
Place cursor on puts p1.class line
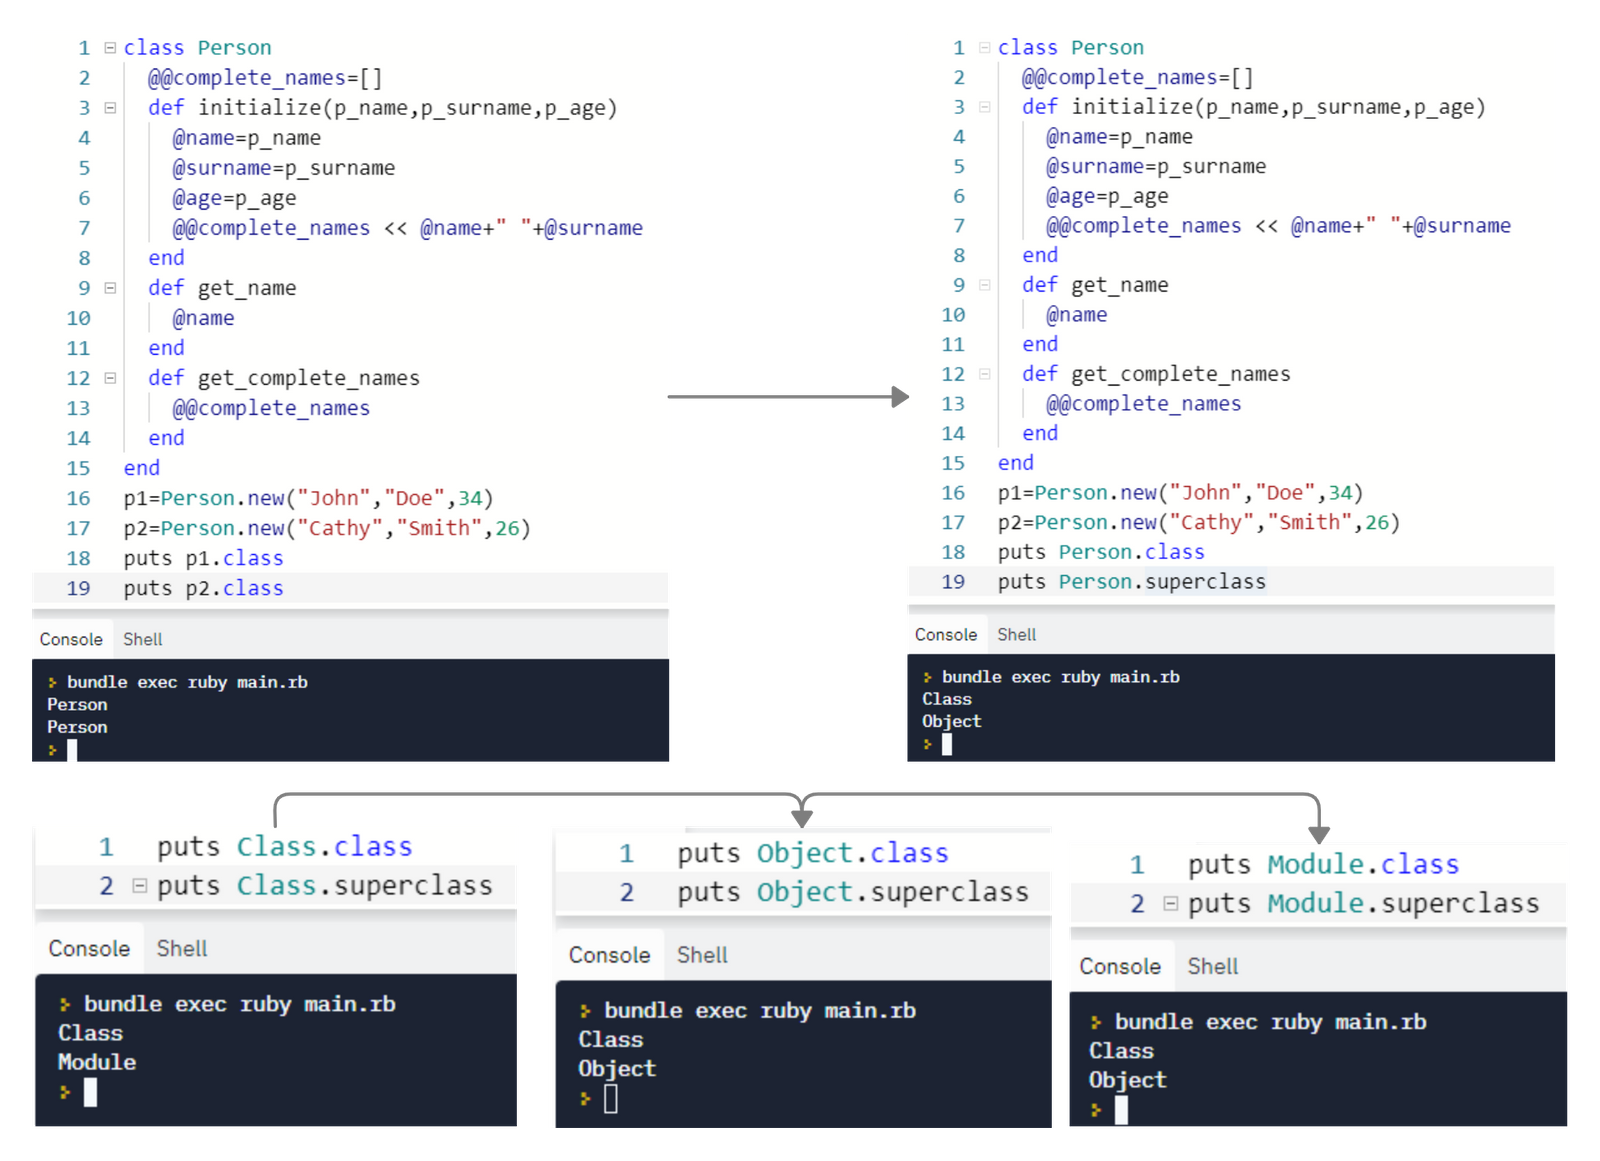pyautogui.click(x=203, y=559)
